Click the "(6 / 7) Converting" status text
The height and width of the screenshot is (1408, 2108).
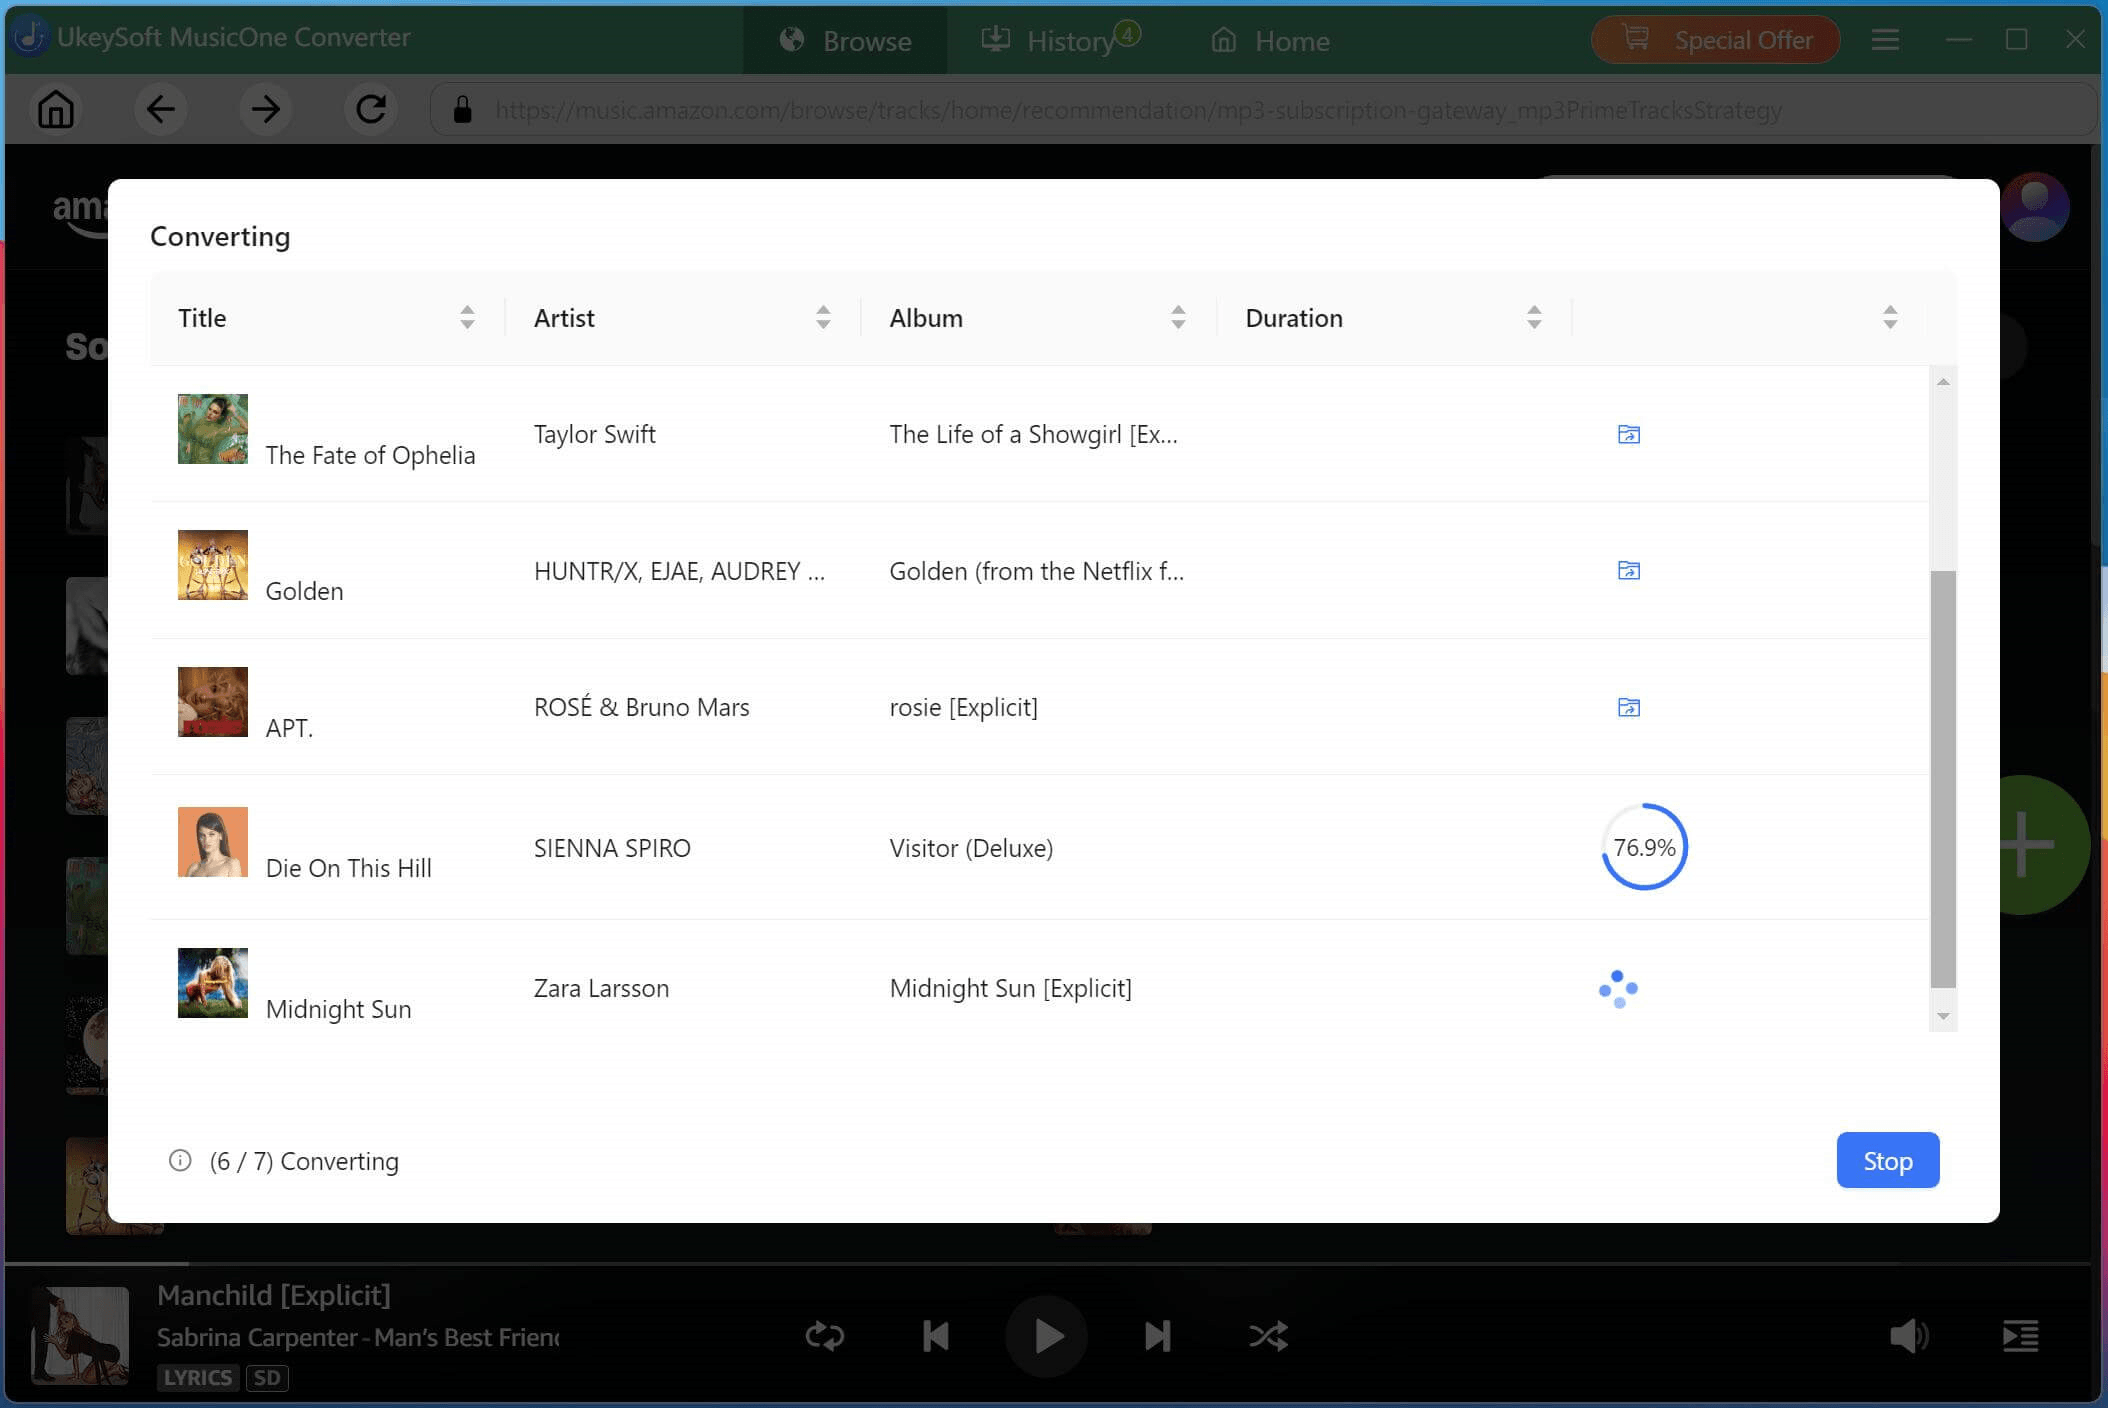tap(304, 1161)
